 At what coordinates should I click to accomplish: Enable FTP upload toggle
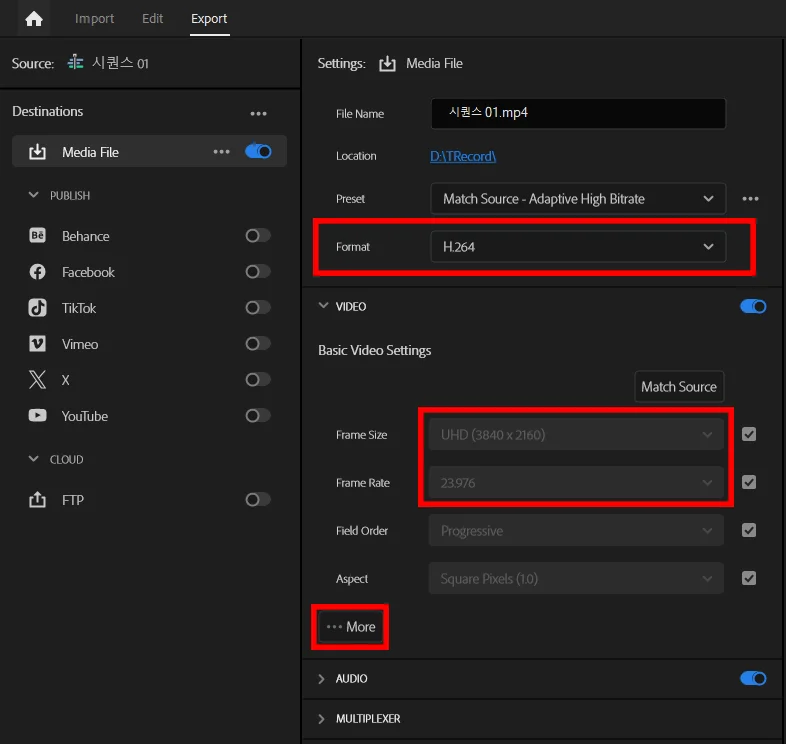pyautogui.click(x=258, y=499)
